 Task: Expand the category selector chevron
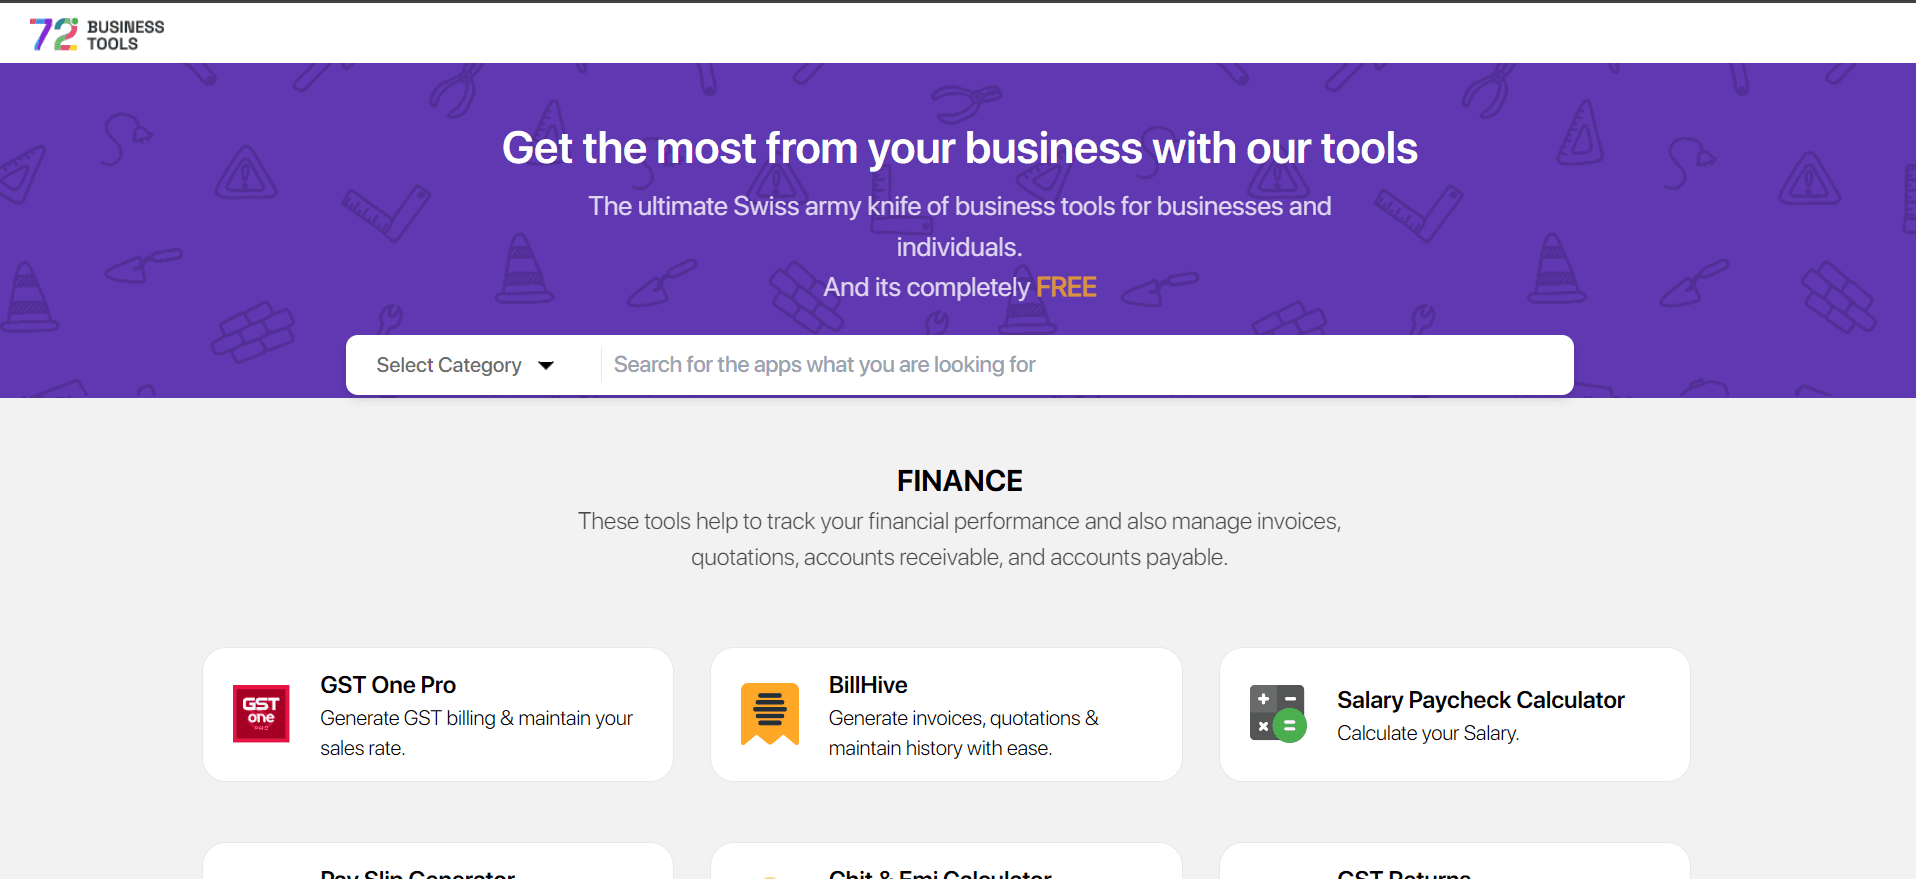click(547, 366)
